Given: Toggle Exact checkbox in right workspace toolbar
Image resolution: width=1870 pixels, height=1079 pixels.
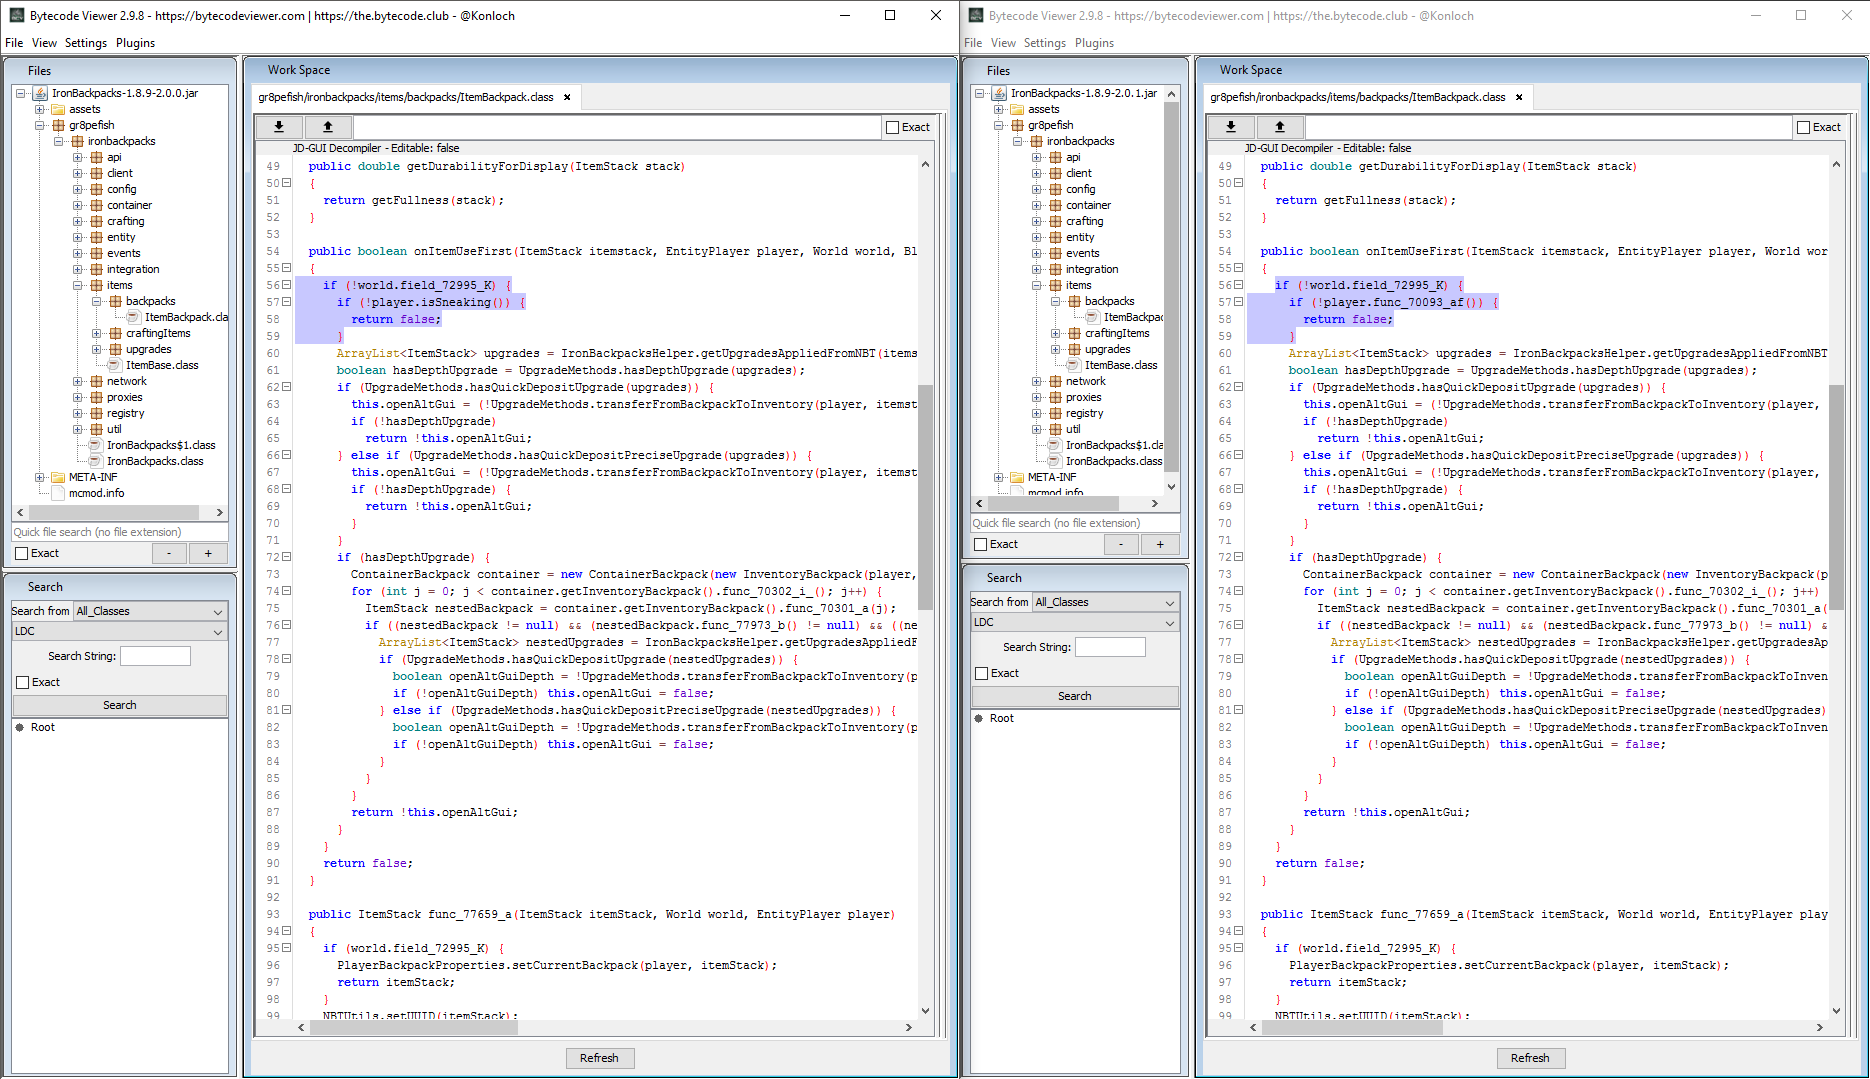Looking at the screenshot, I should point(1803,127).
